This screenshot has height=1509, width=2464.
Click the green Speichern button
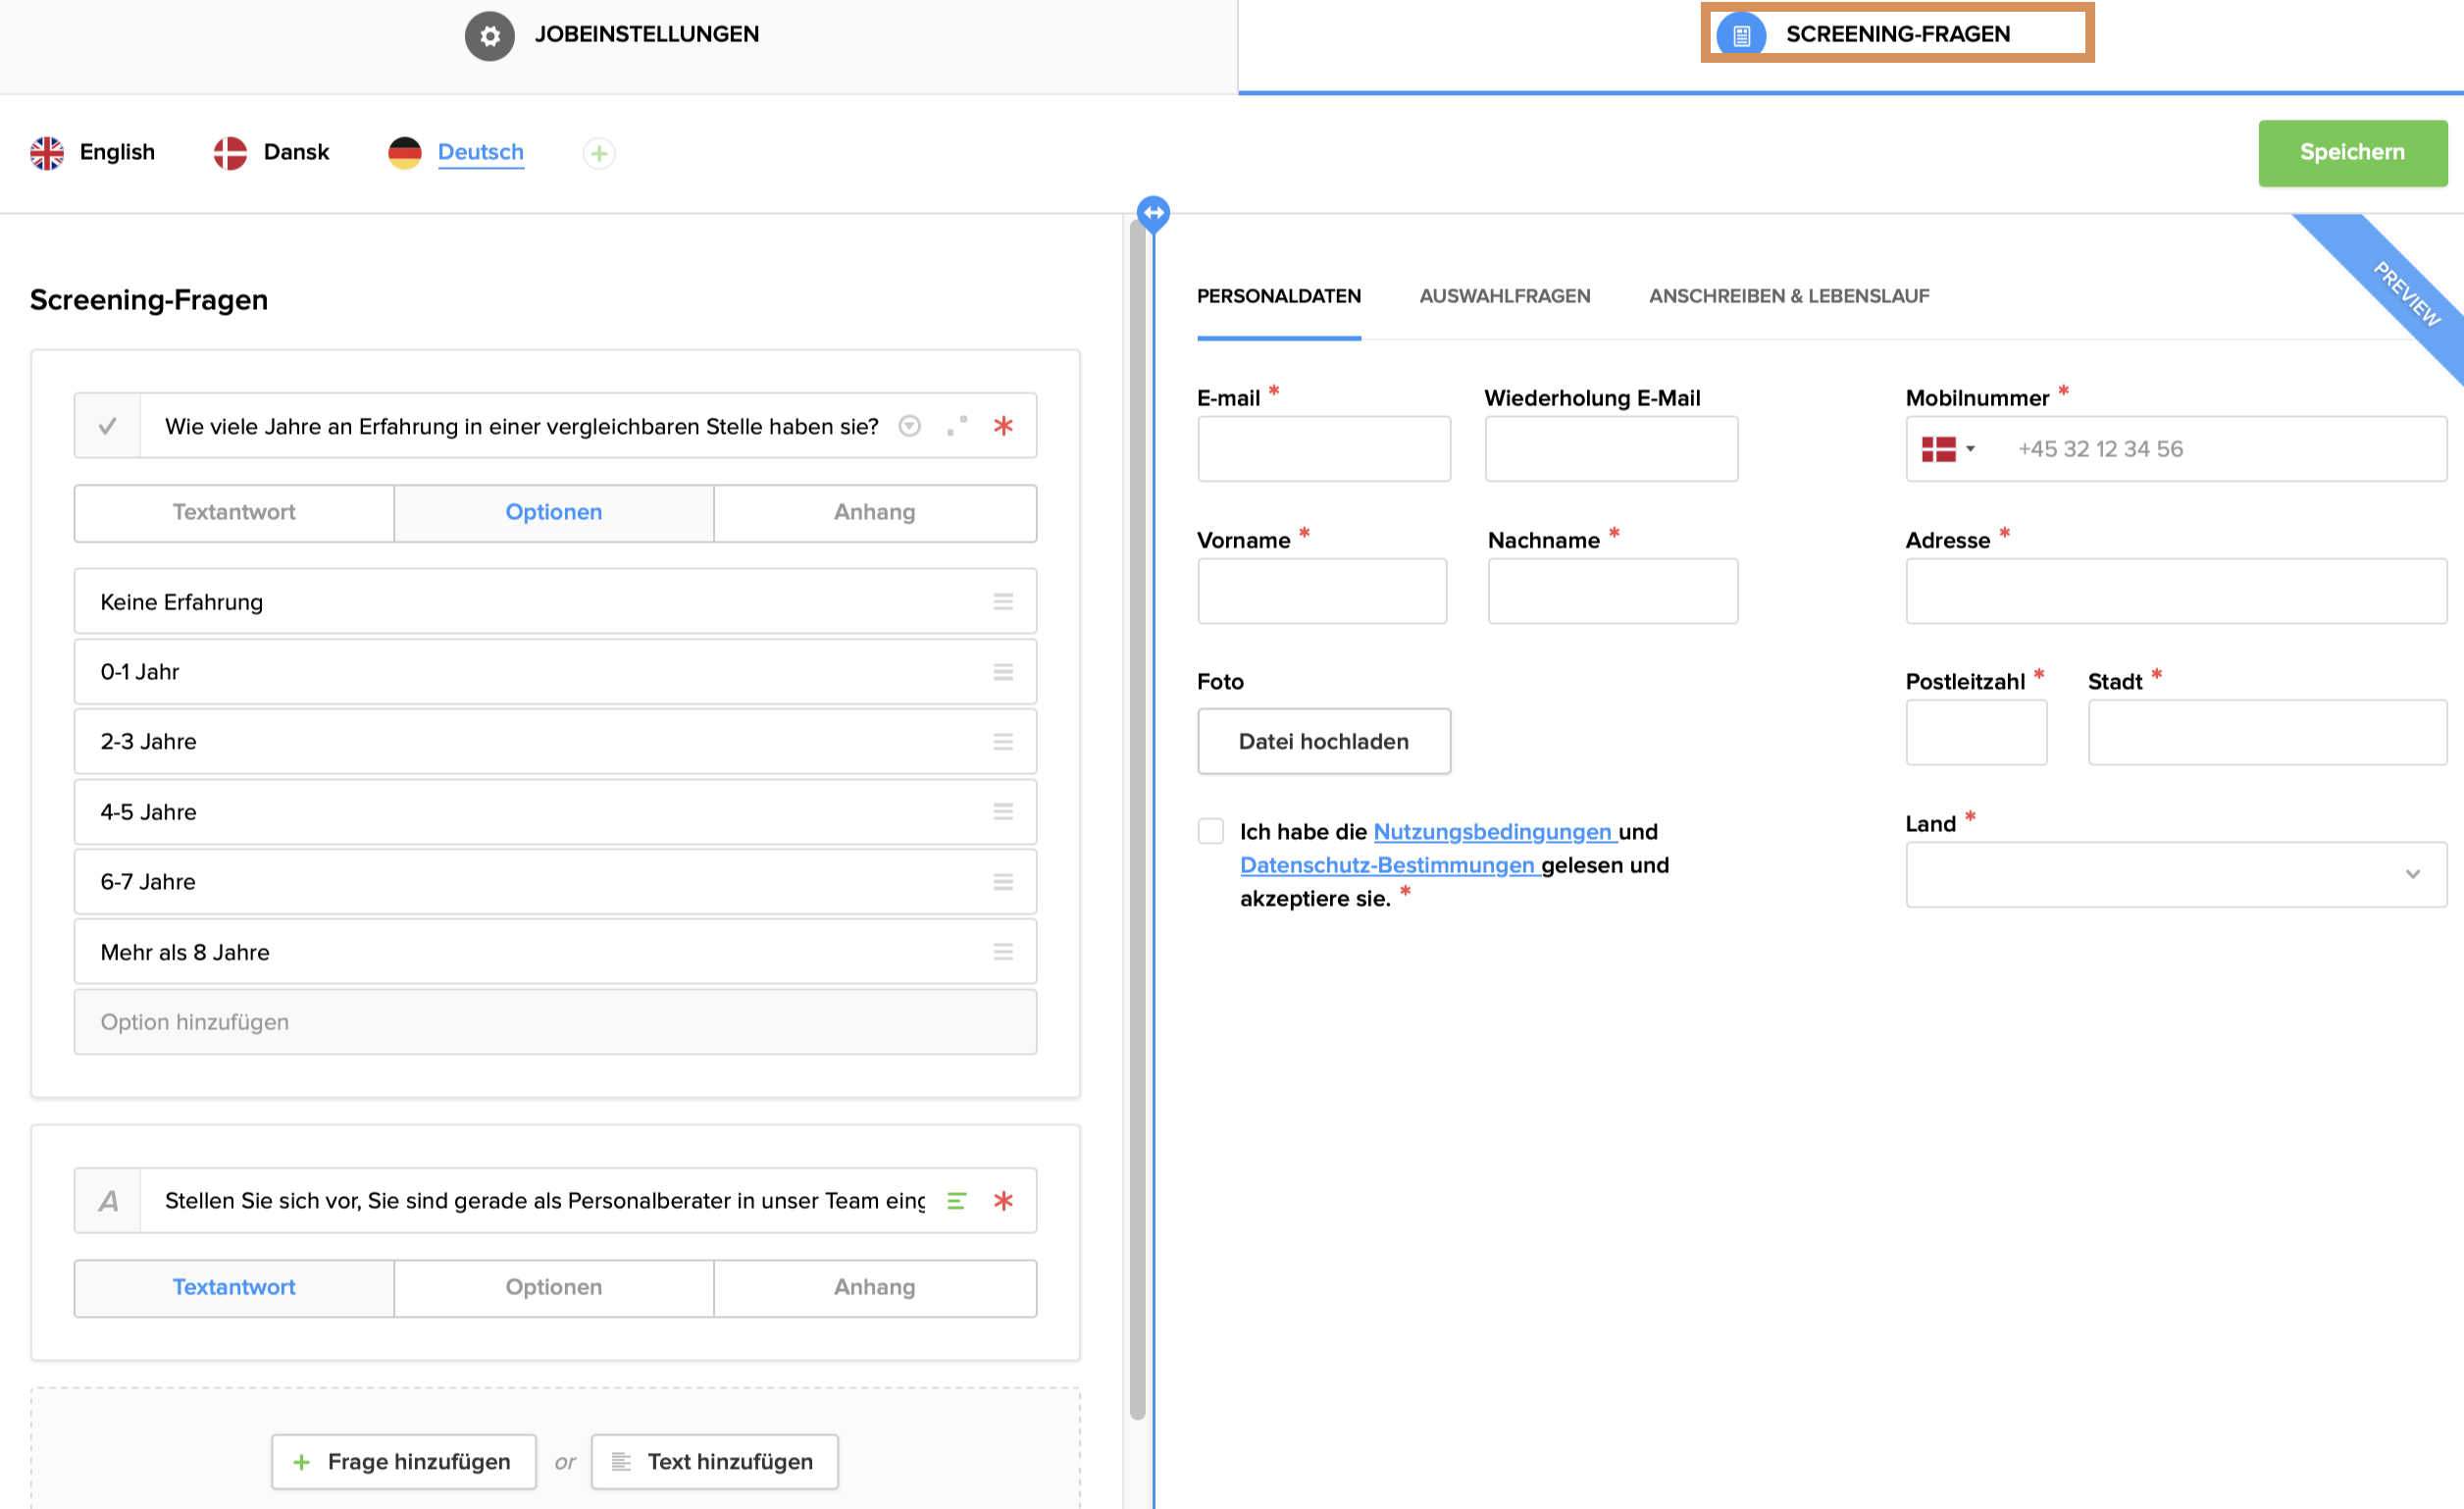[x=2351, y=152]
